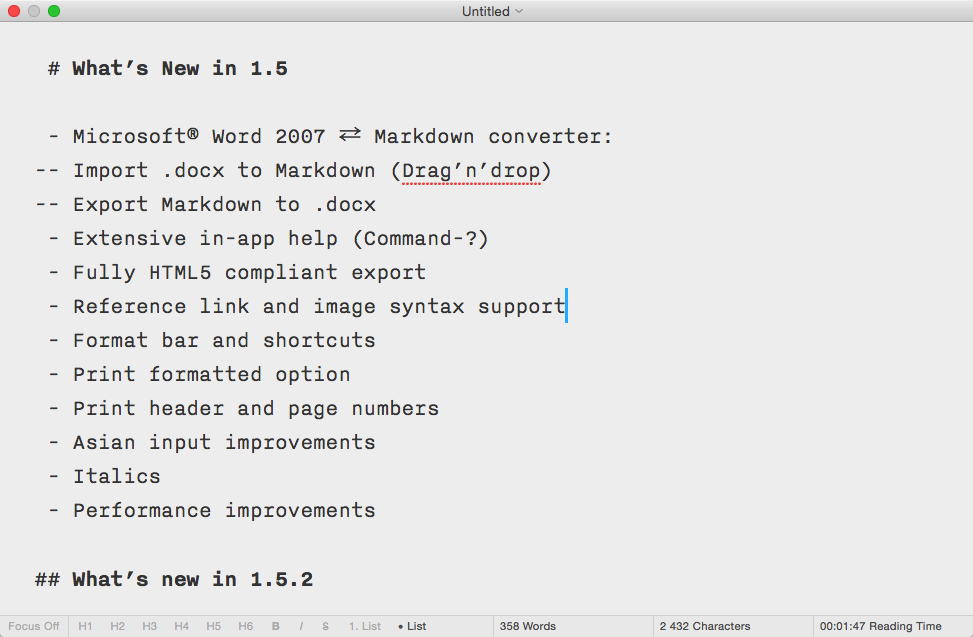Image resolution: width=973 pixels, height=637 pixels.
Task: Set heading level H2
Action: [x=117, y=626]
